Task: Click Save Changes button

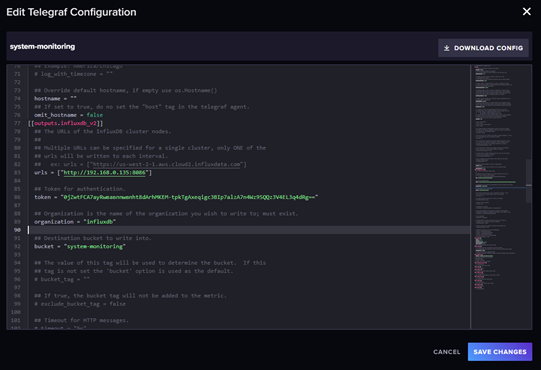Action: click(500, 352)
